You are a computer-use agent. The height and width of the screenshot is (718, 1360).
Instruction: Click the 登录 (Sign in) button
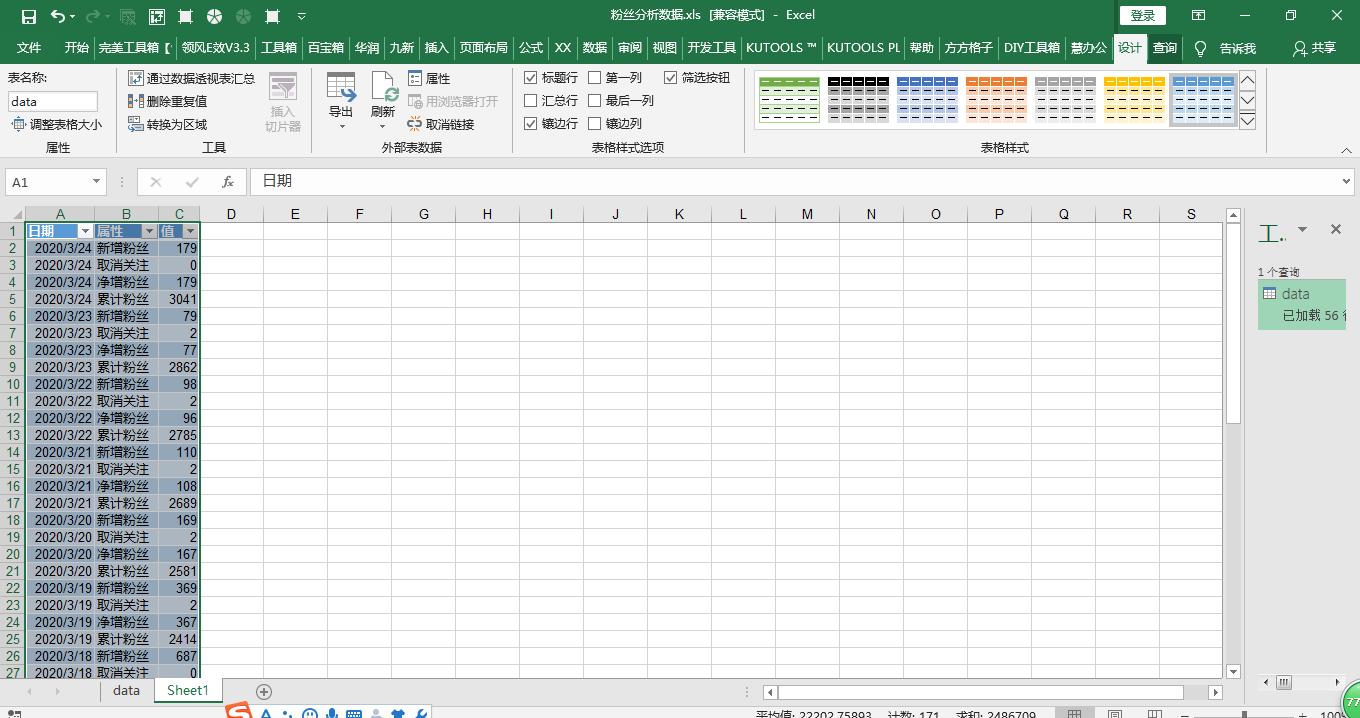(1142, 15)
